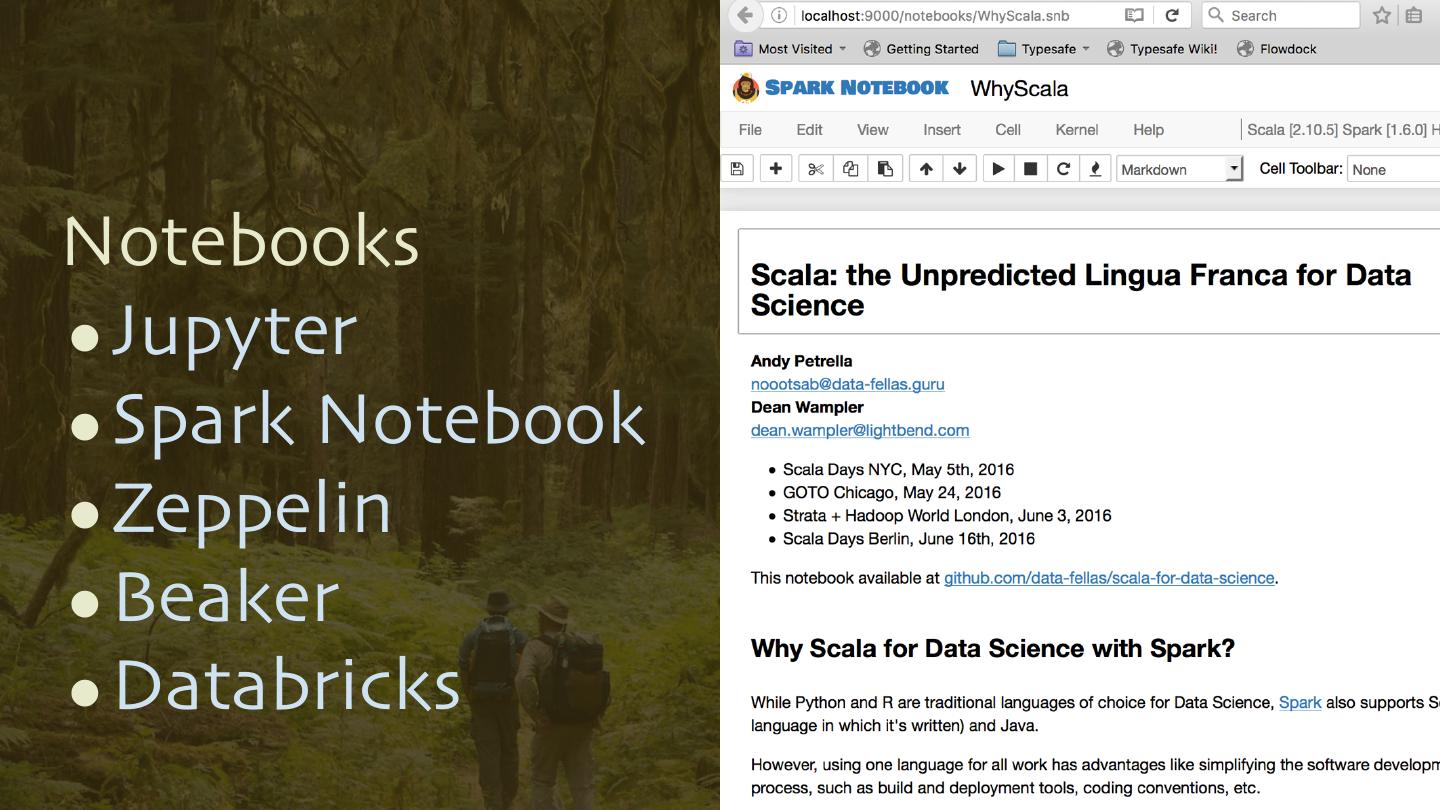The width and height of the screenshot is (1440, 810).
Task: Copy the selected cell
Action: (x=851, y=169)
